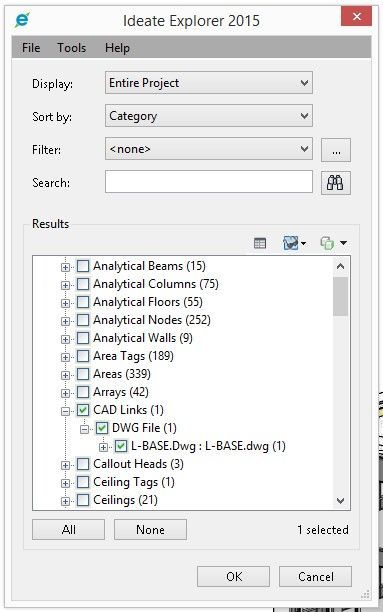Expand the Area Tags node
The width and height of the screenshot is (383, 612).
tap(65, 357)
